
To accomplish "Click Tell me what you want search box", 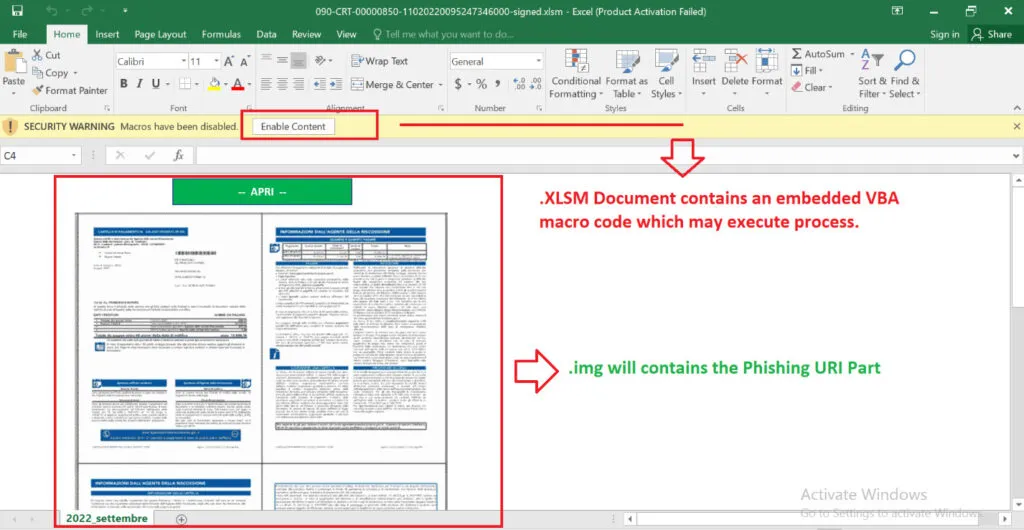I will [x=443, y=35].
